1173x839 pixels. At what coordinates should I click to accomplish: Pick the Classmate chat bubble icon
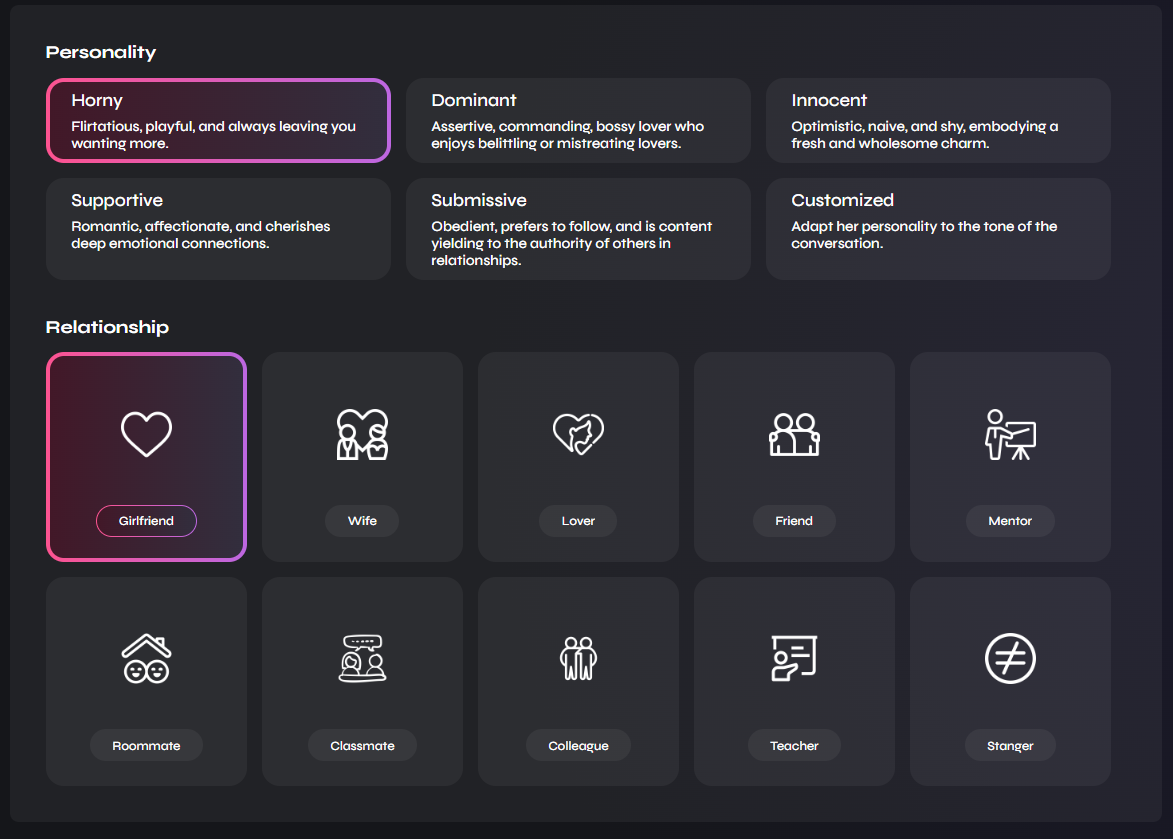coord(362,659)
